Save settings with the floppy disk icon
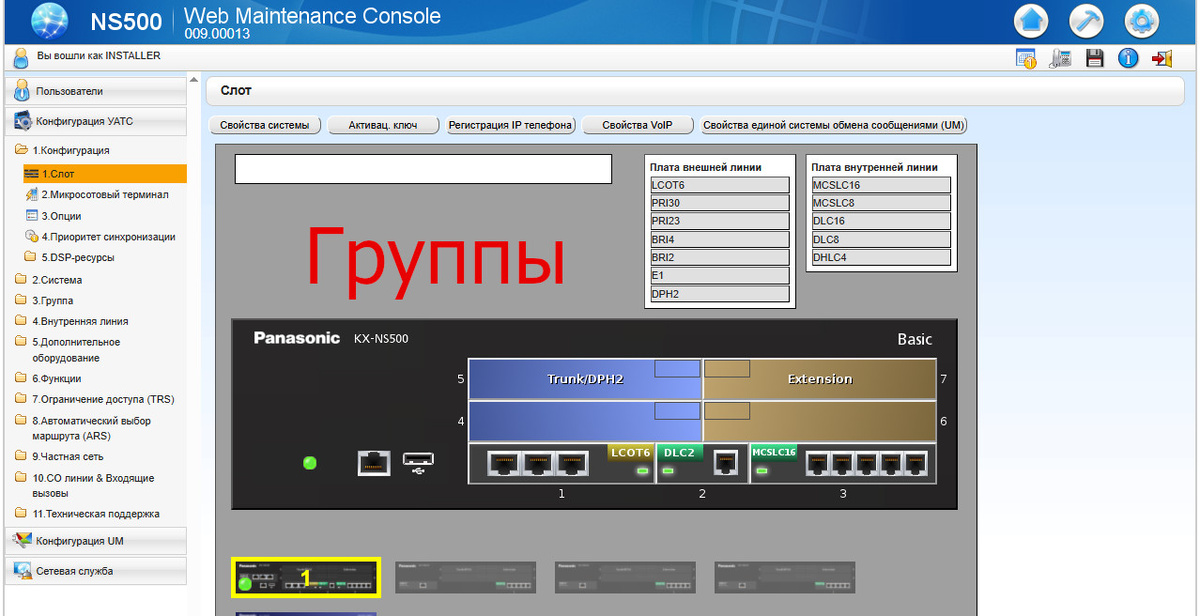The height and width of the screenshot is (616, 1200). 1094,58
